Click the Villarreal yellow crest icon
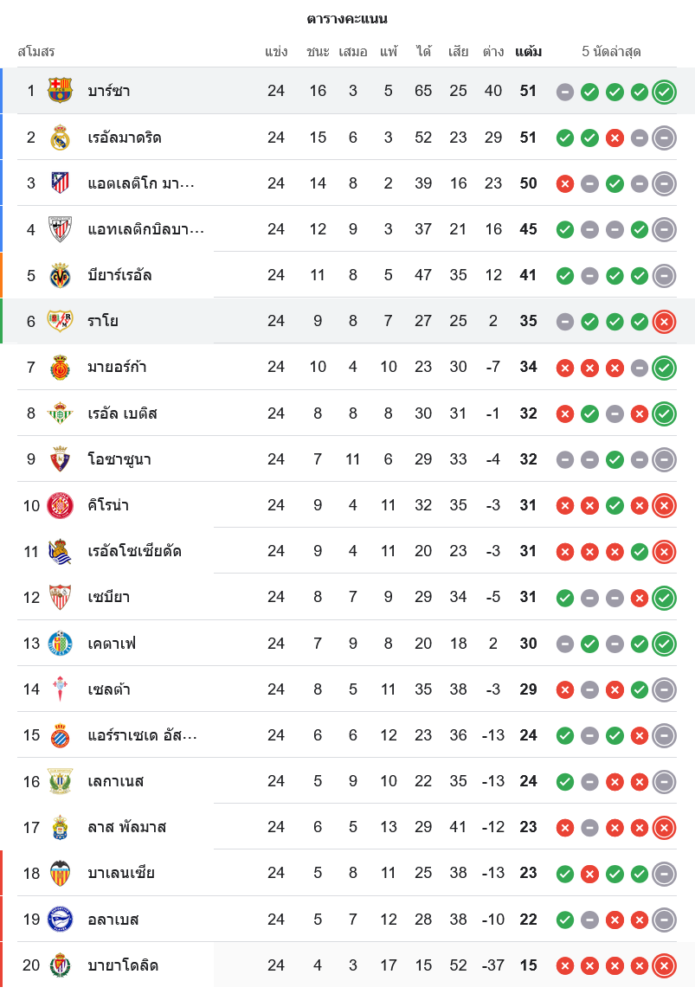The image size is (695, 1000). click(60, 275)
